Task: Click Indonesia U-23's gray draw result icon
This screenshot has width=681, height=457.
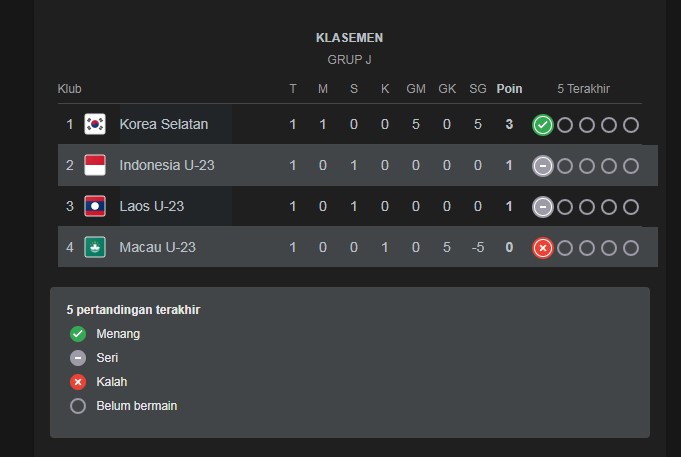Action: pyautogui.click(x=542, y=166)
